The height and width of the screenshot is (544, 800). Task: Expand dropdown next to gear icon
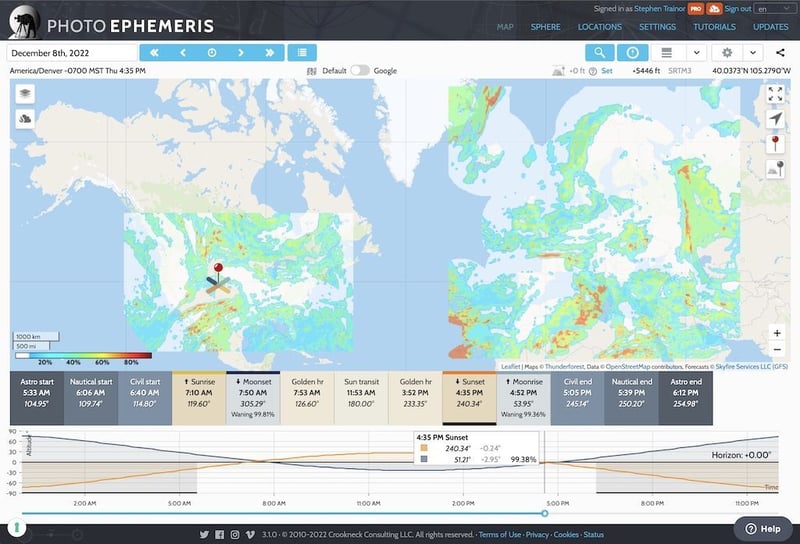pyautogui.click(x=753, y=53)
